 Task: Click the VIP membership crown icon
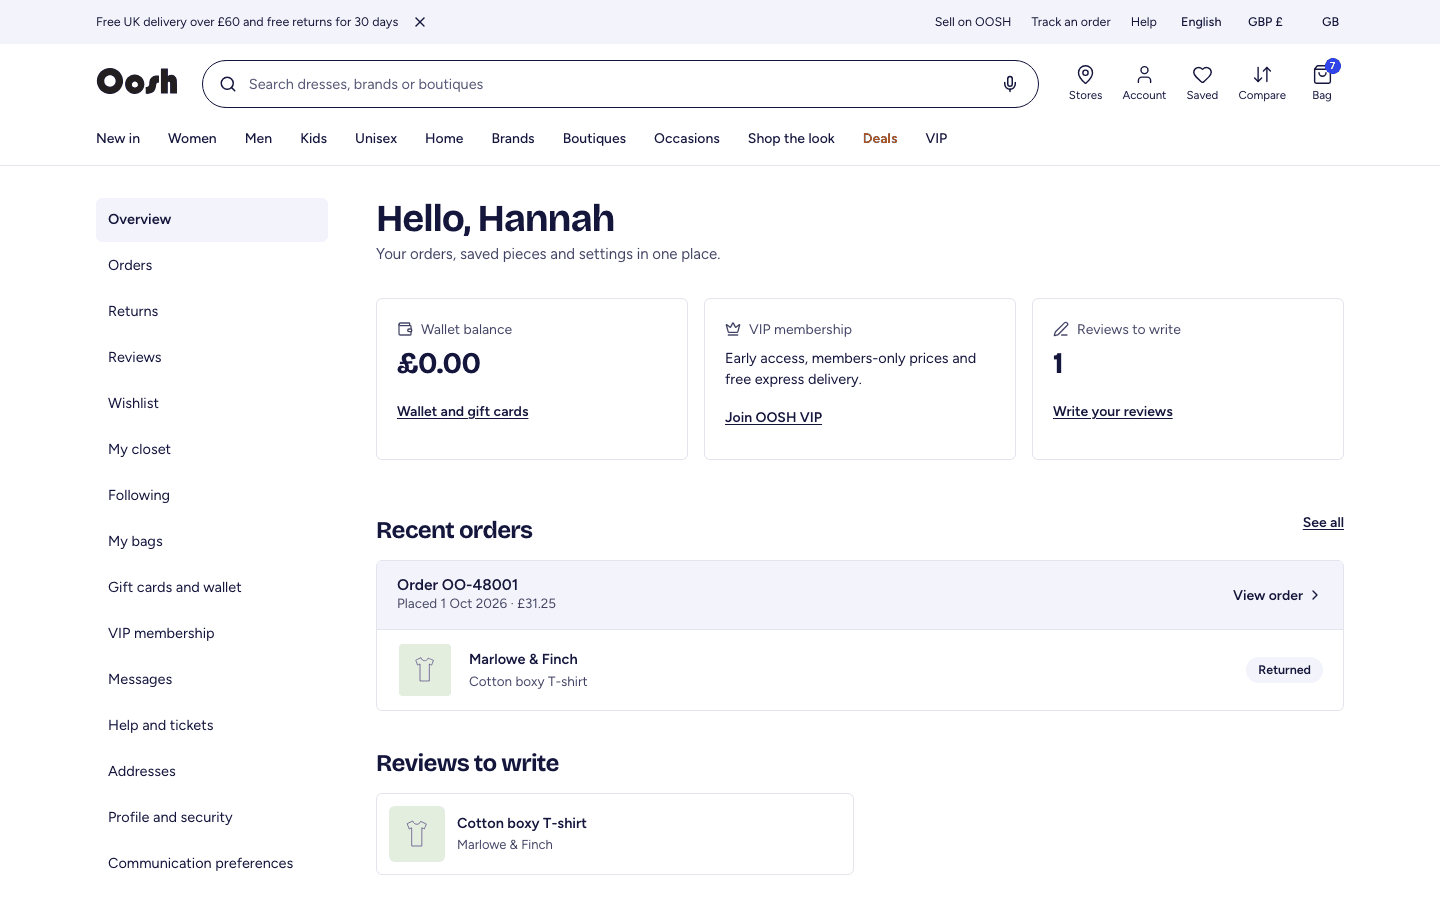733,329
